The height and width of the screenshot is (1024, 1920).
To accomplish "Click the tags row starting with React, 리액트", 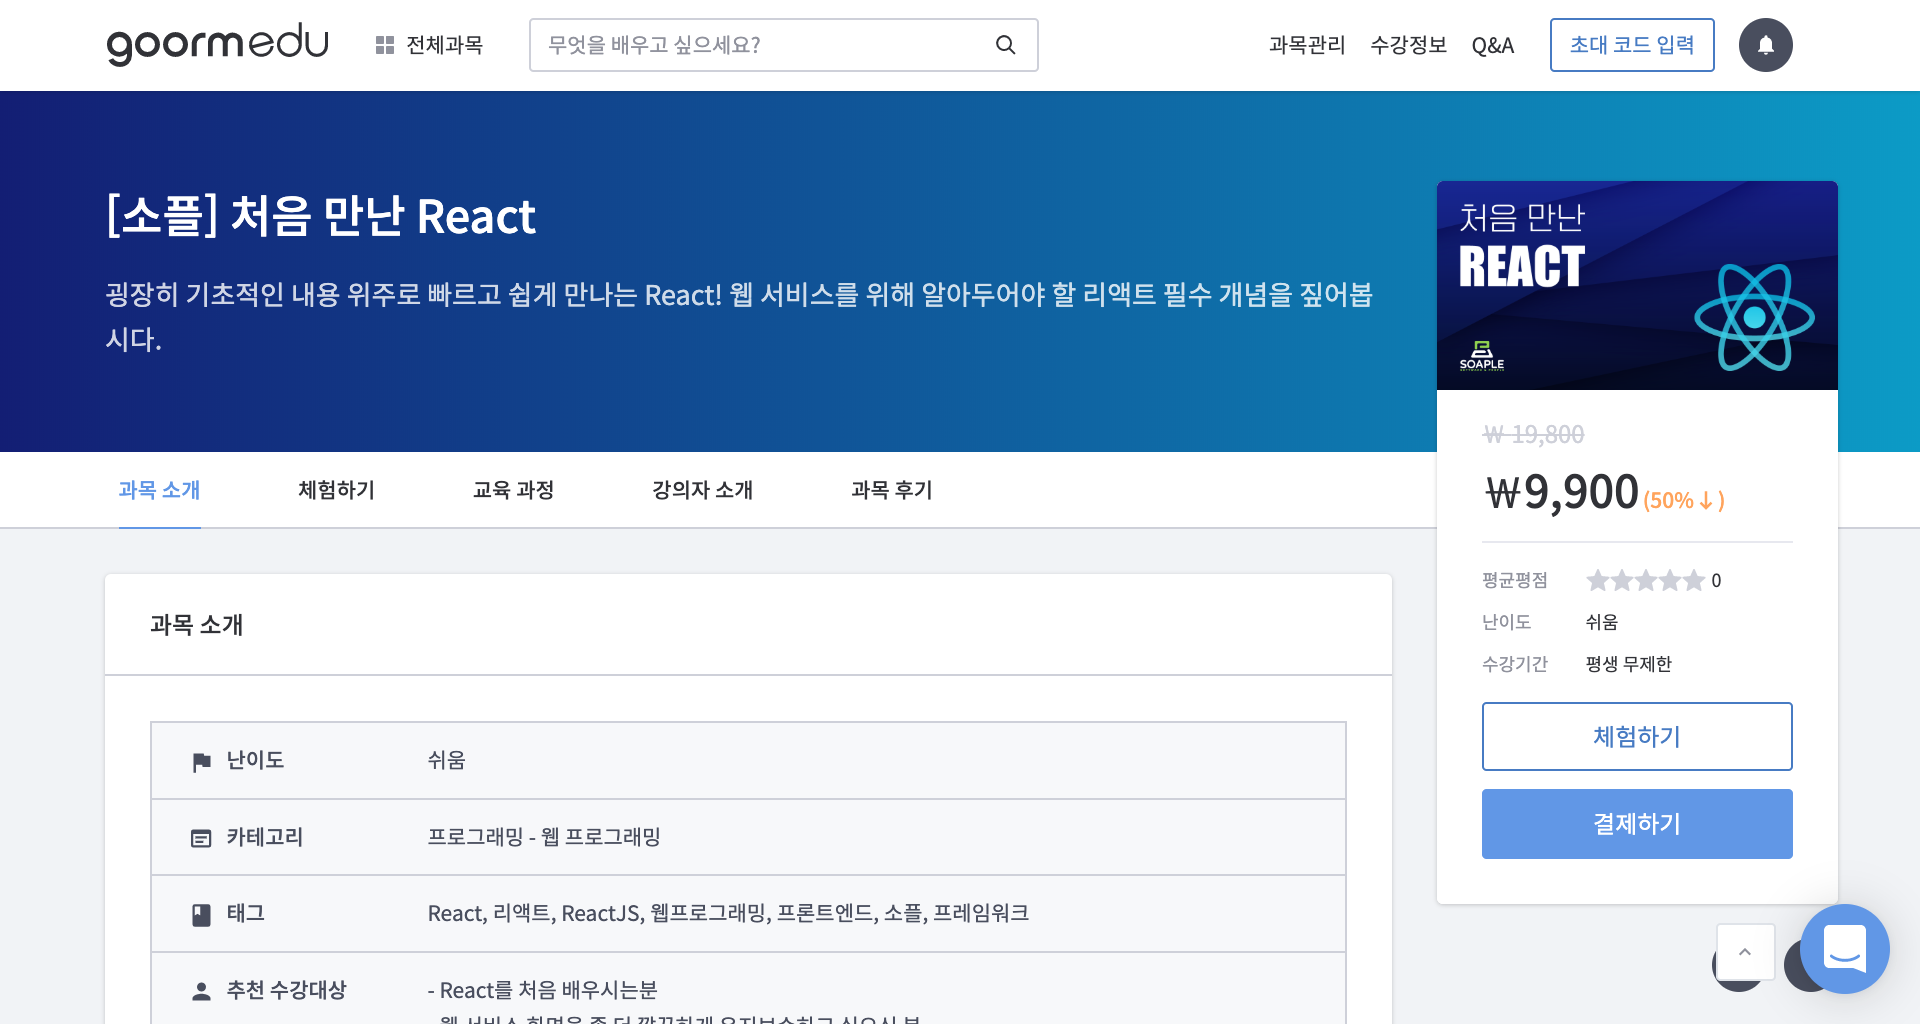I will pyautogui.click(x=728, y=913).
